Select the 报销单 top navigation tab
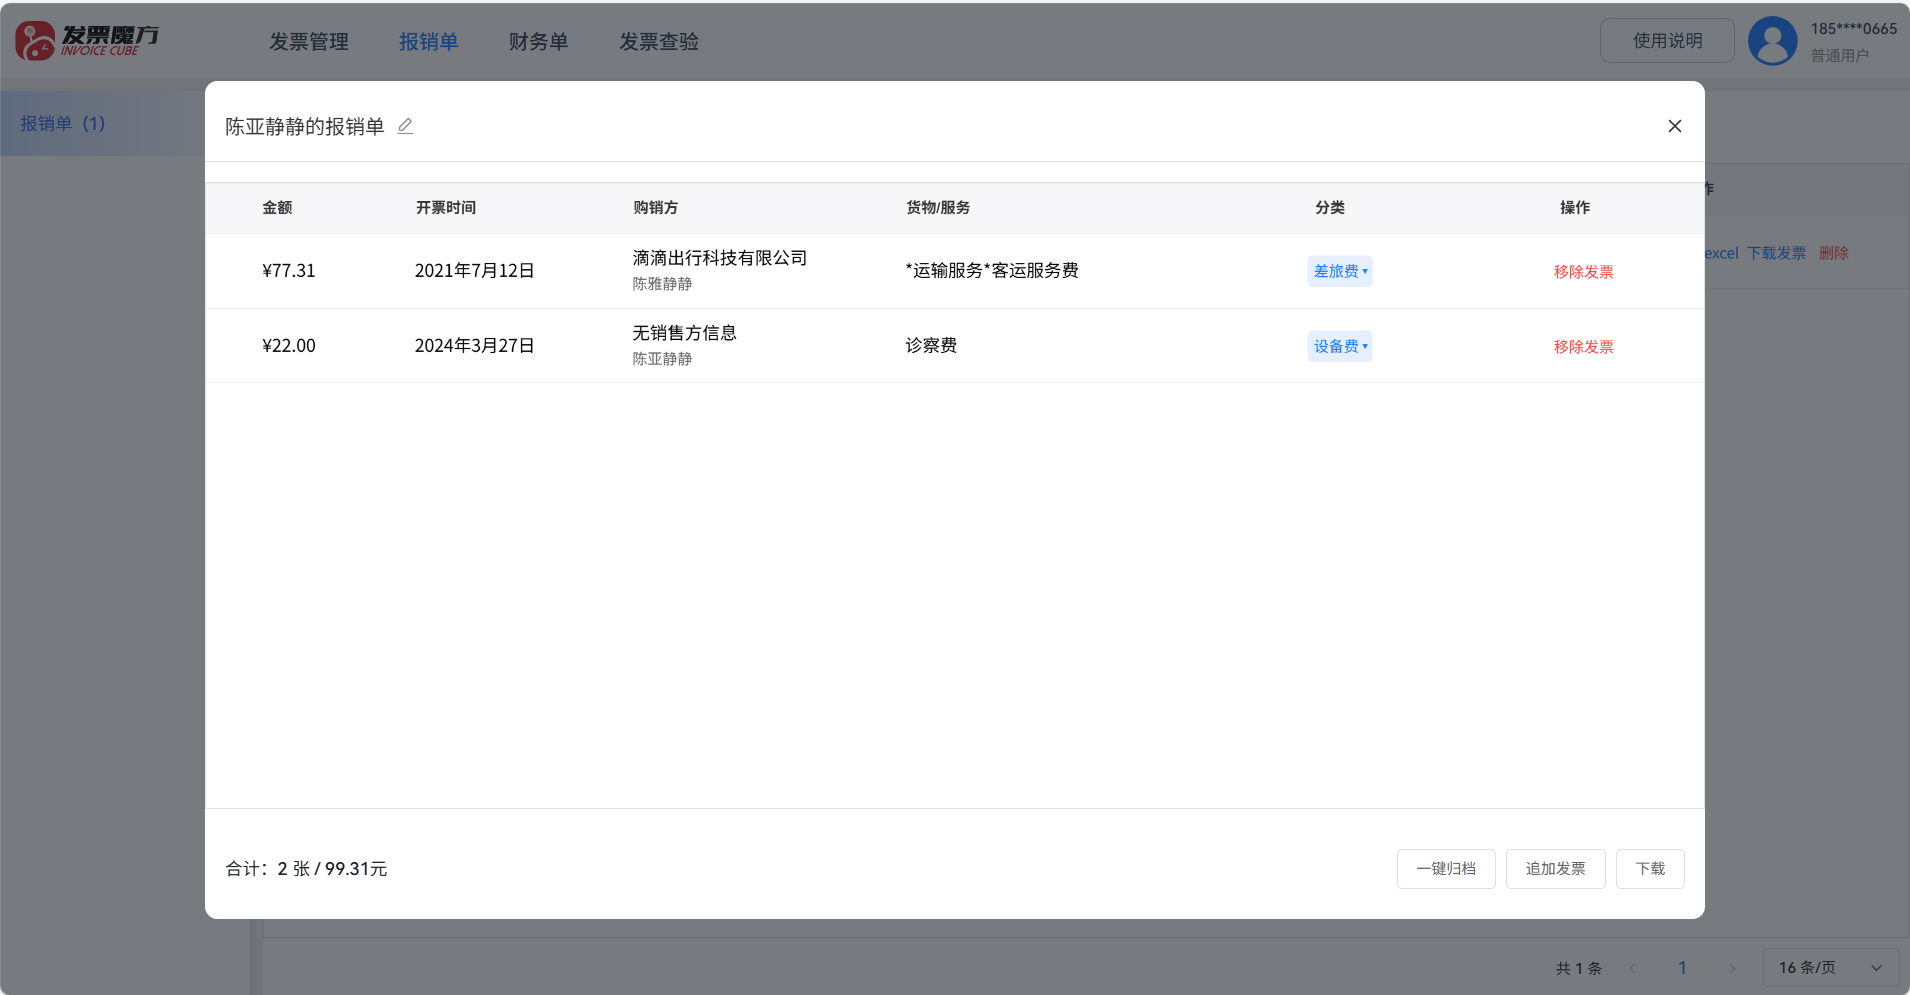The height and width of the screenshot is (995, 1910). coord(428,42)
